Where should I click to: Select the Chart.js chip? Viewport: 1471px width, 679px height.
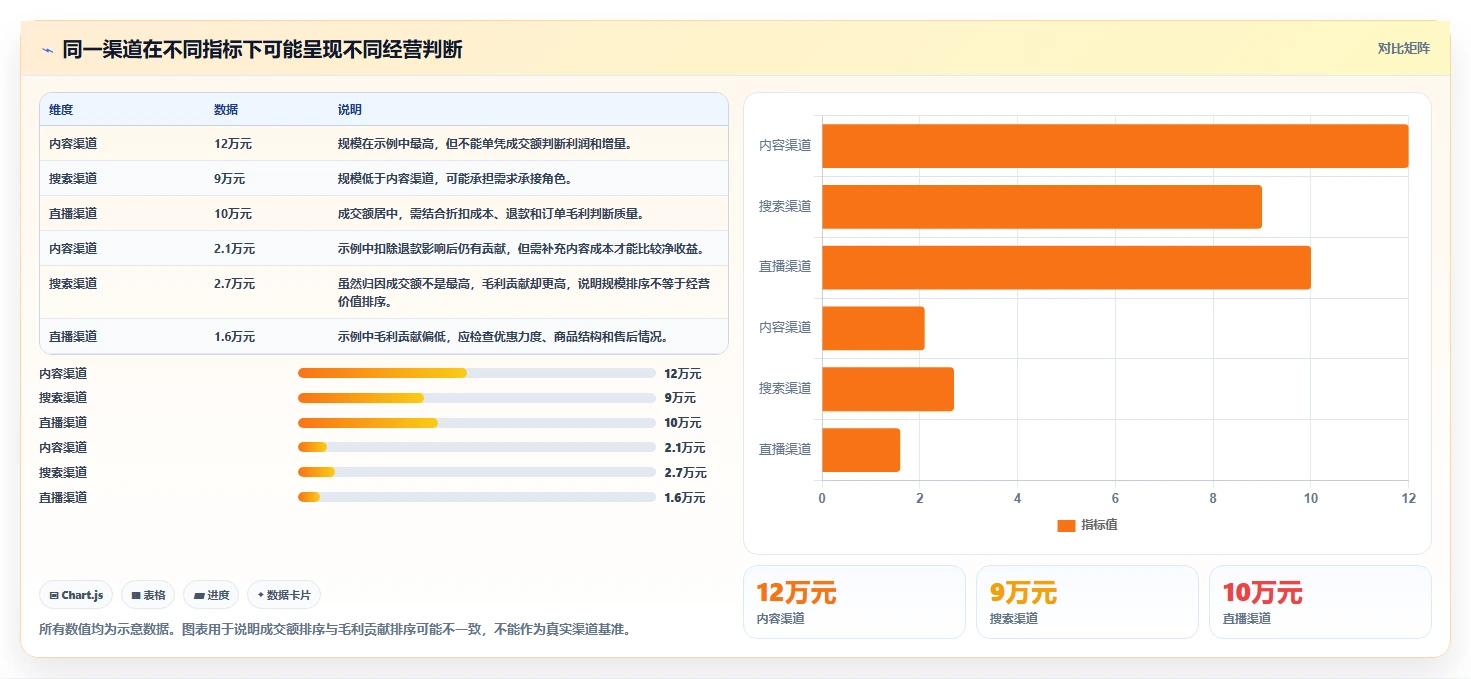77,595
